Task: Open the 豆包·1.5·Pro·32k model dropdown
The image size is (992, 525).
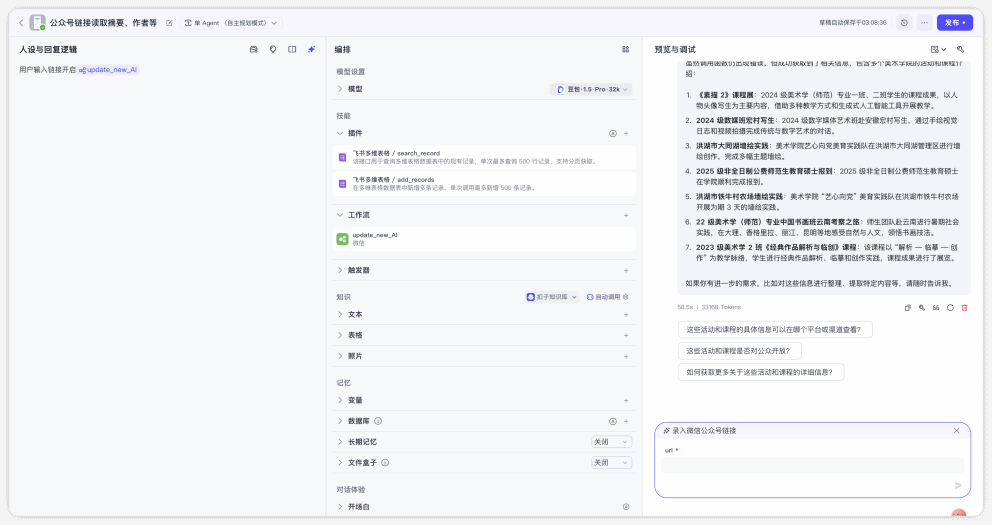Action: pos(591,89)
